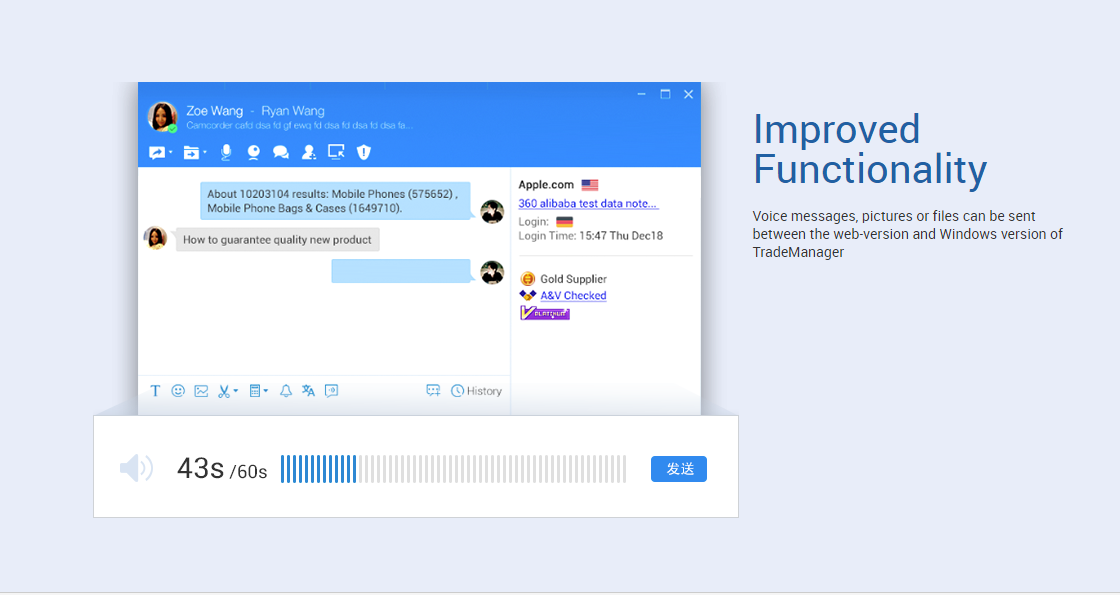Image resolution: width=1120 pixels, height=595 pixels.
Task: Click the insert picture icon
Action: click(x=201, y=391)
